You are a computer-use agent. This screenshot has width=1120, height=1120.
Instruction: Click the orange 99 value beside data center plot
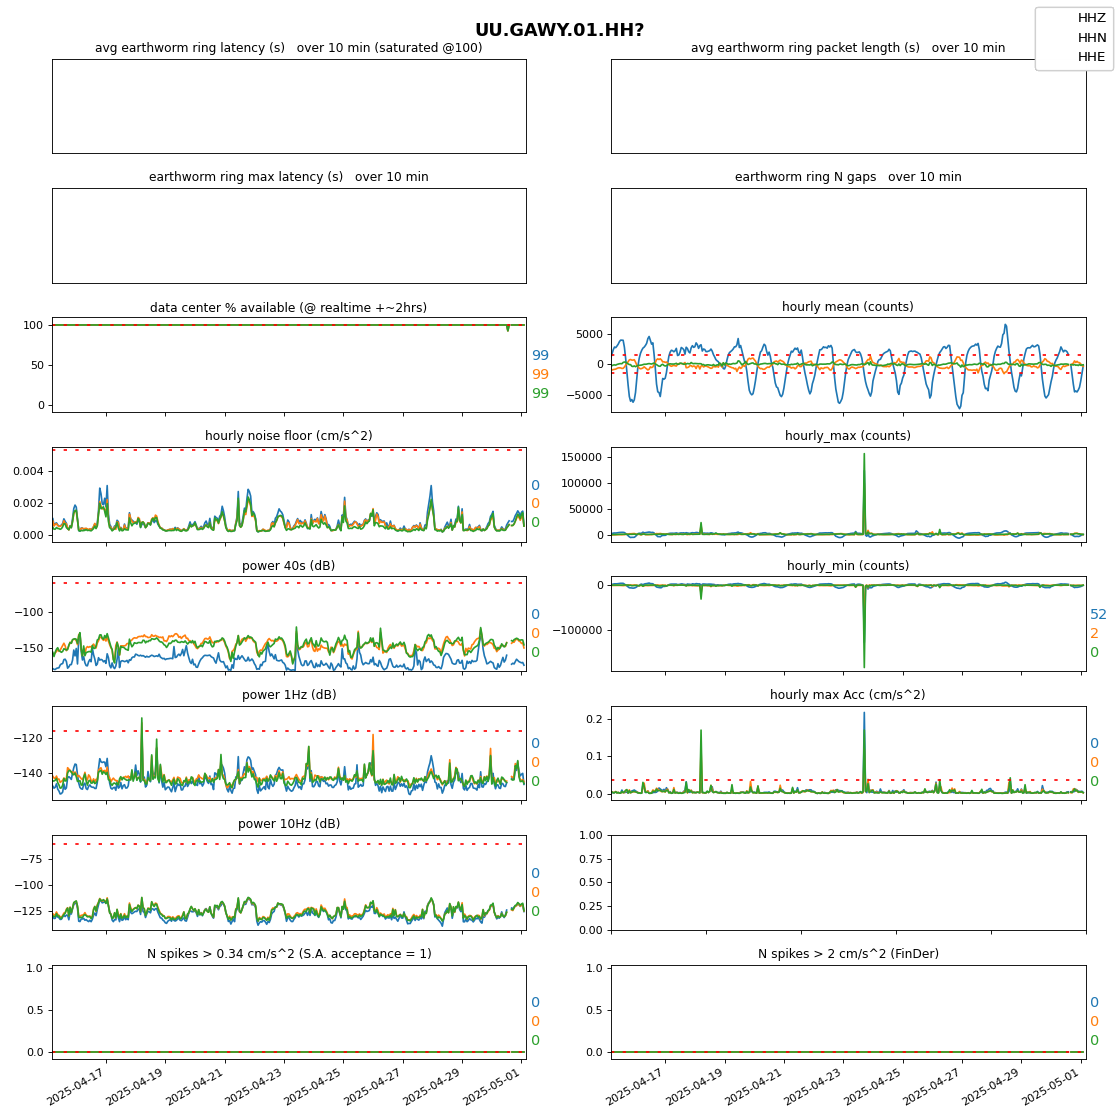coord(540,374)
